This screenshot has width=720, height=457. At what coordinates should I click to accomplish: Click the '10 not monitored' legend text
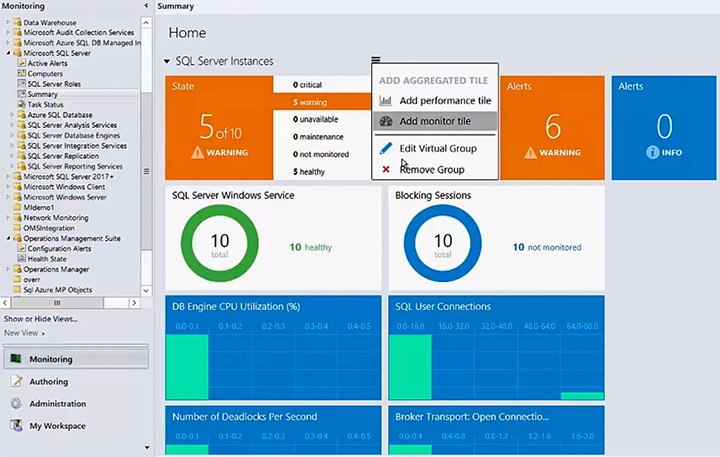[547, 247]
